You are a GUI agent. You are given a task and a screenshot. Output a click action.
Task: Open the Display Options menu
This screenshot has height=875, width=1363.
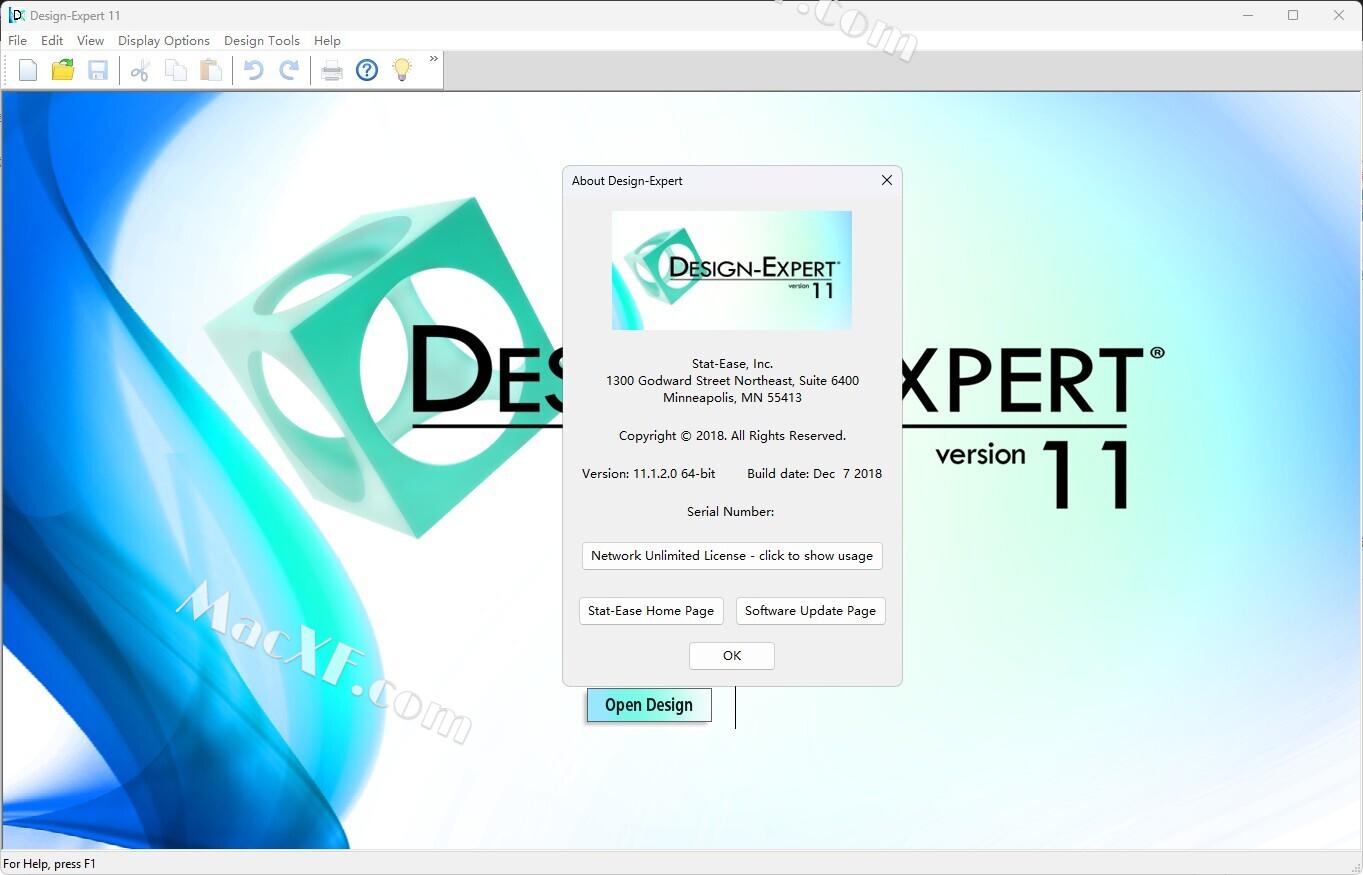(164, 41)
